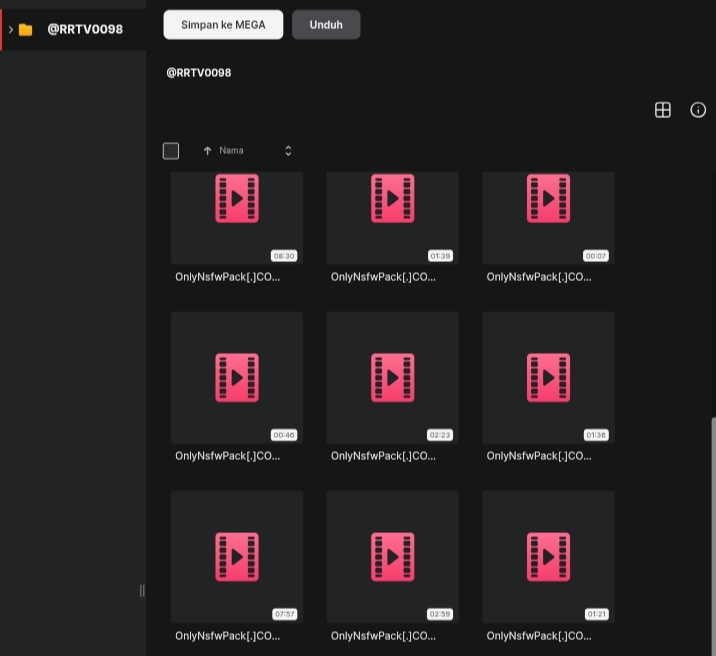Image resolution: width=716 pixels, height=656 pixels.
Task: Open the video icon with duration 07:57
Action: click(x=237, y=557)
